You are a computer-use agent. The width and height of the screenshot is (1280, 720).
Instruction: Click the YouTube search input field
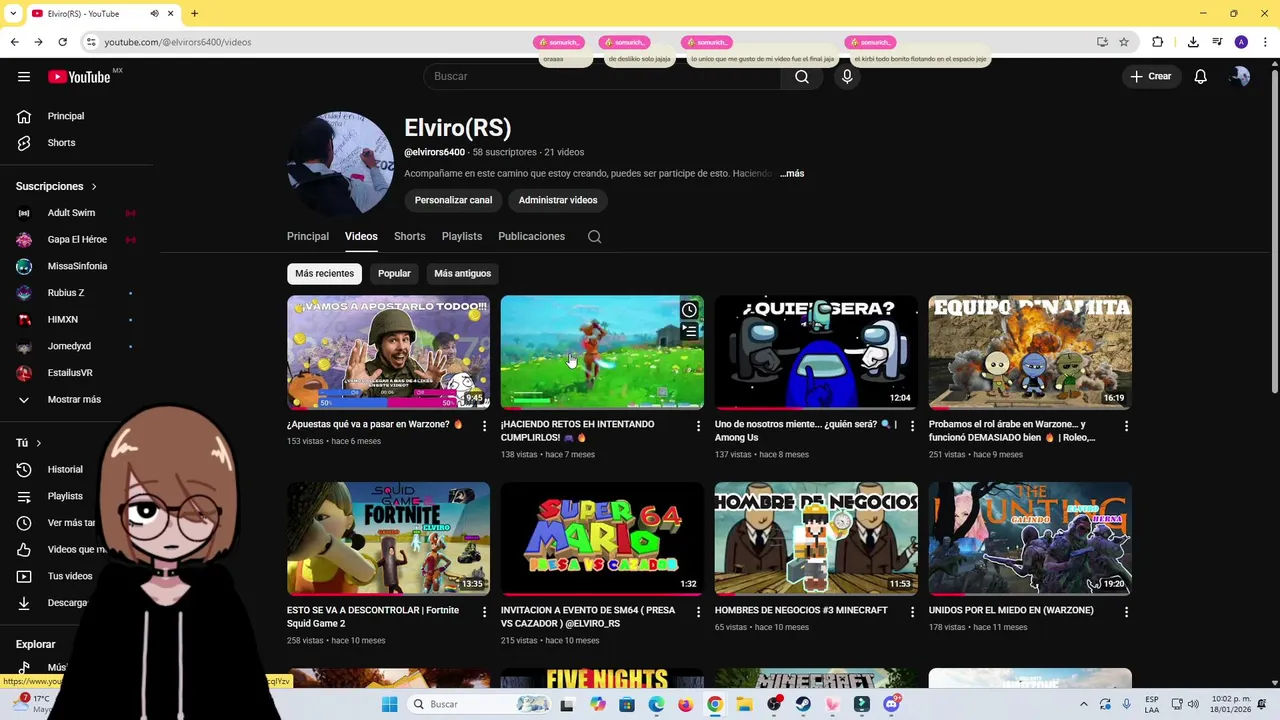(x=602, y=77)
